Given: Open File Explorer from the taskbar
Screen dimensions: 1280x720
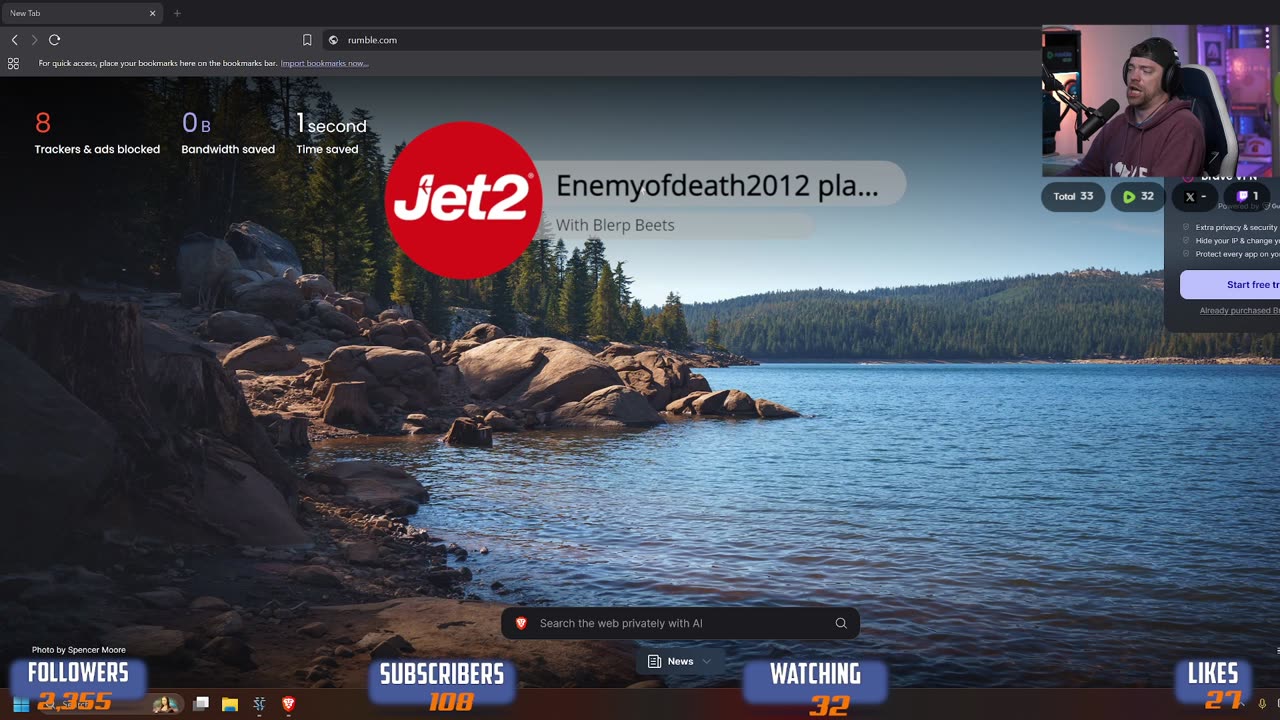Looking at the screenshot, I should tap(229, 704).
